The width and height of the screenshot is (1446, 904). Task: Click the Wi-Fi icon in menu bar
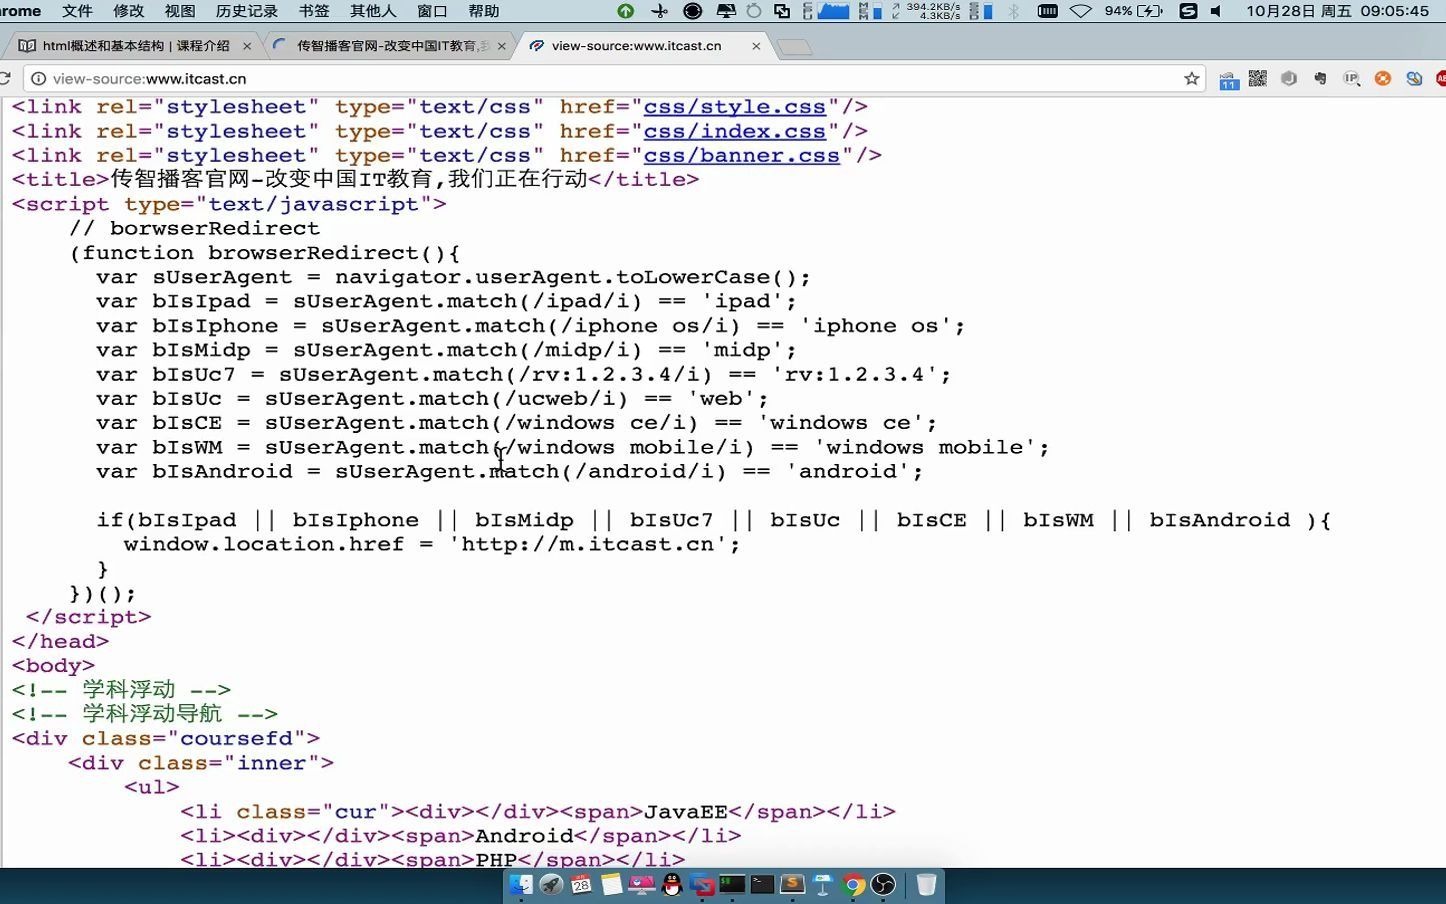point(1081,11)
